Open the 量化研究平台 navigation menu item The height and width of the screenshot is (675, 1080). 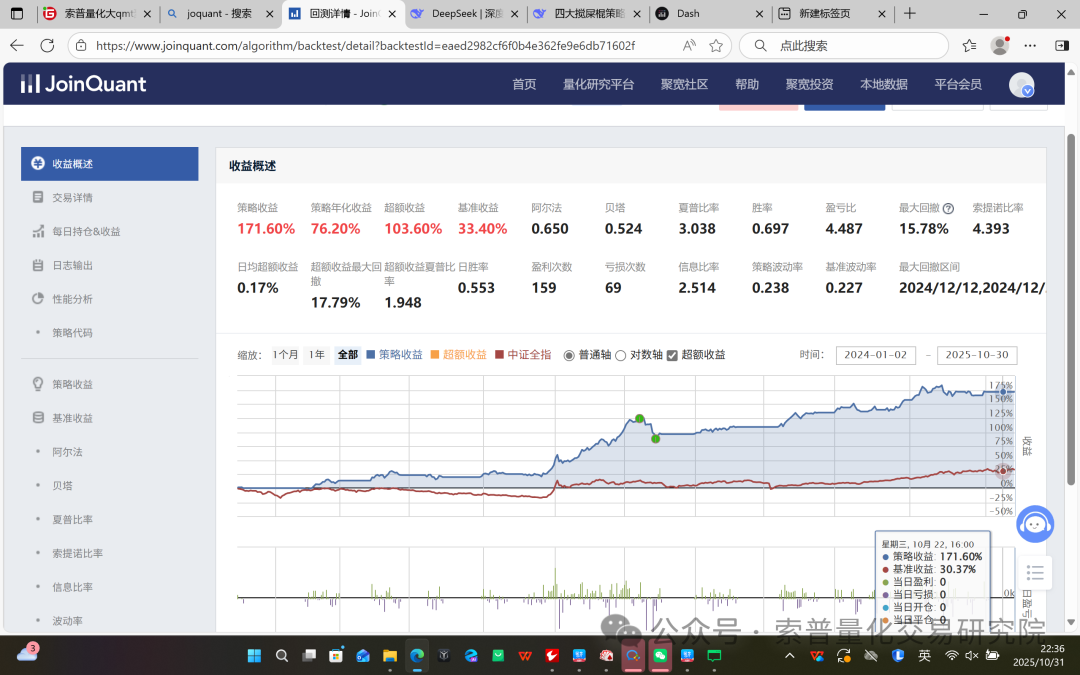click(x=597, y=85)
